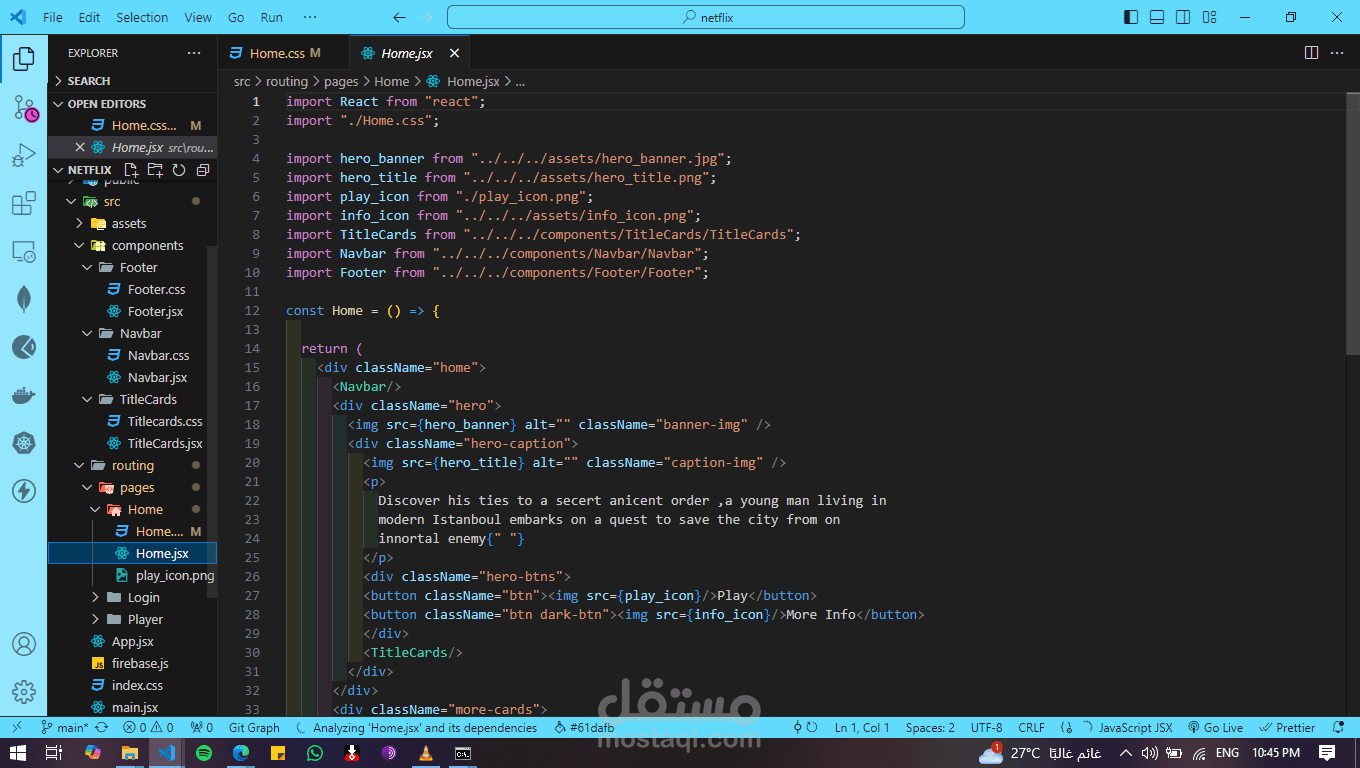The width and height of the screenshot is (1360, 768).
Task: Open the Run and Debug view
Action: point(24,156)
